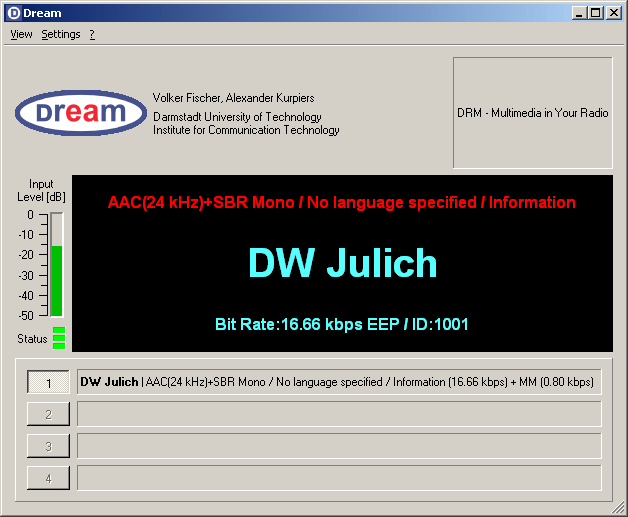Click the Dream logo image
This screenshot has width=628, height=517.
pyautogui.click(x=82, y=113)
